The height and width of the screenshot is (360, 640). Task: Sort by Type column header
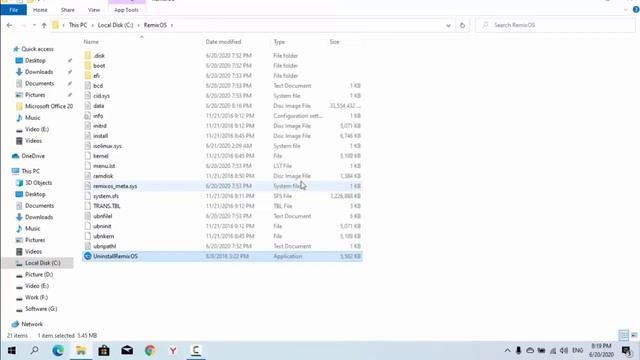(x=279, y=42)
